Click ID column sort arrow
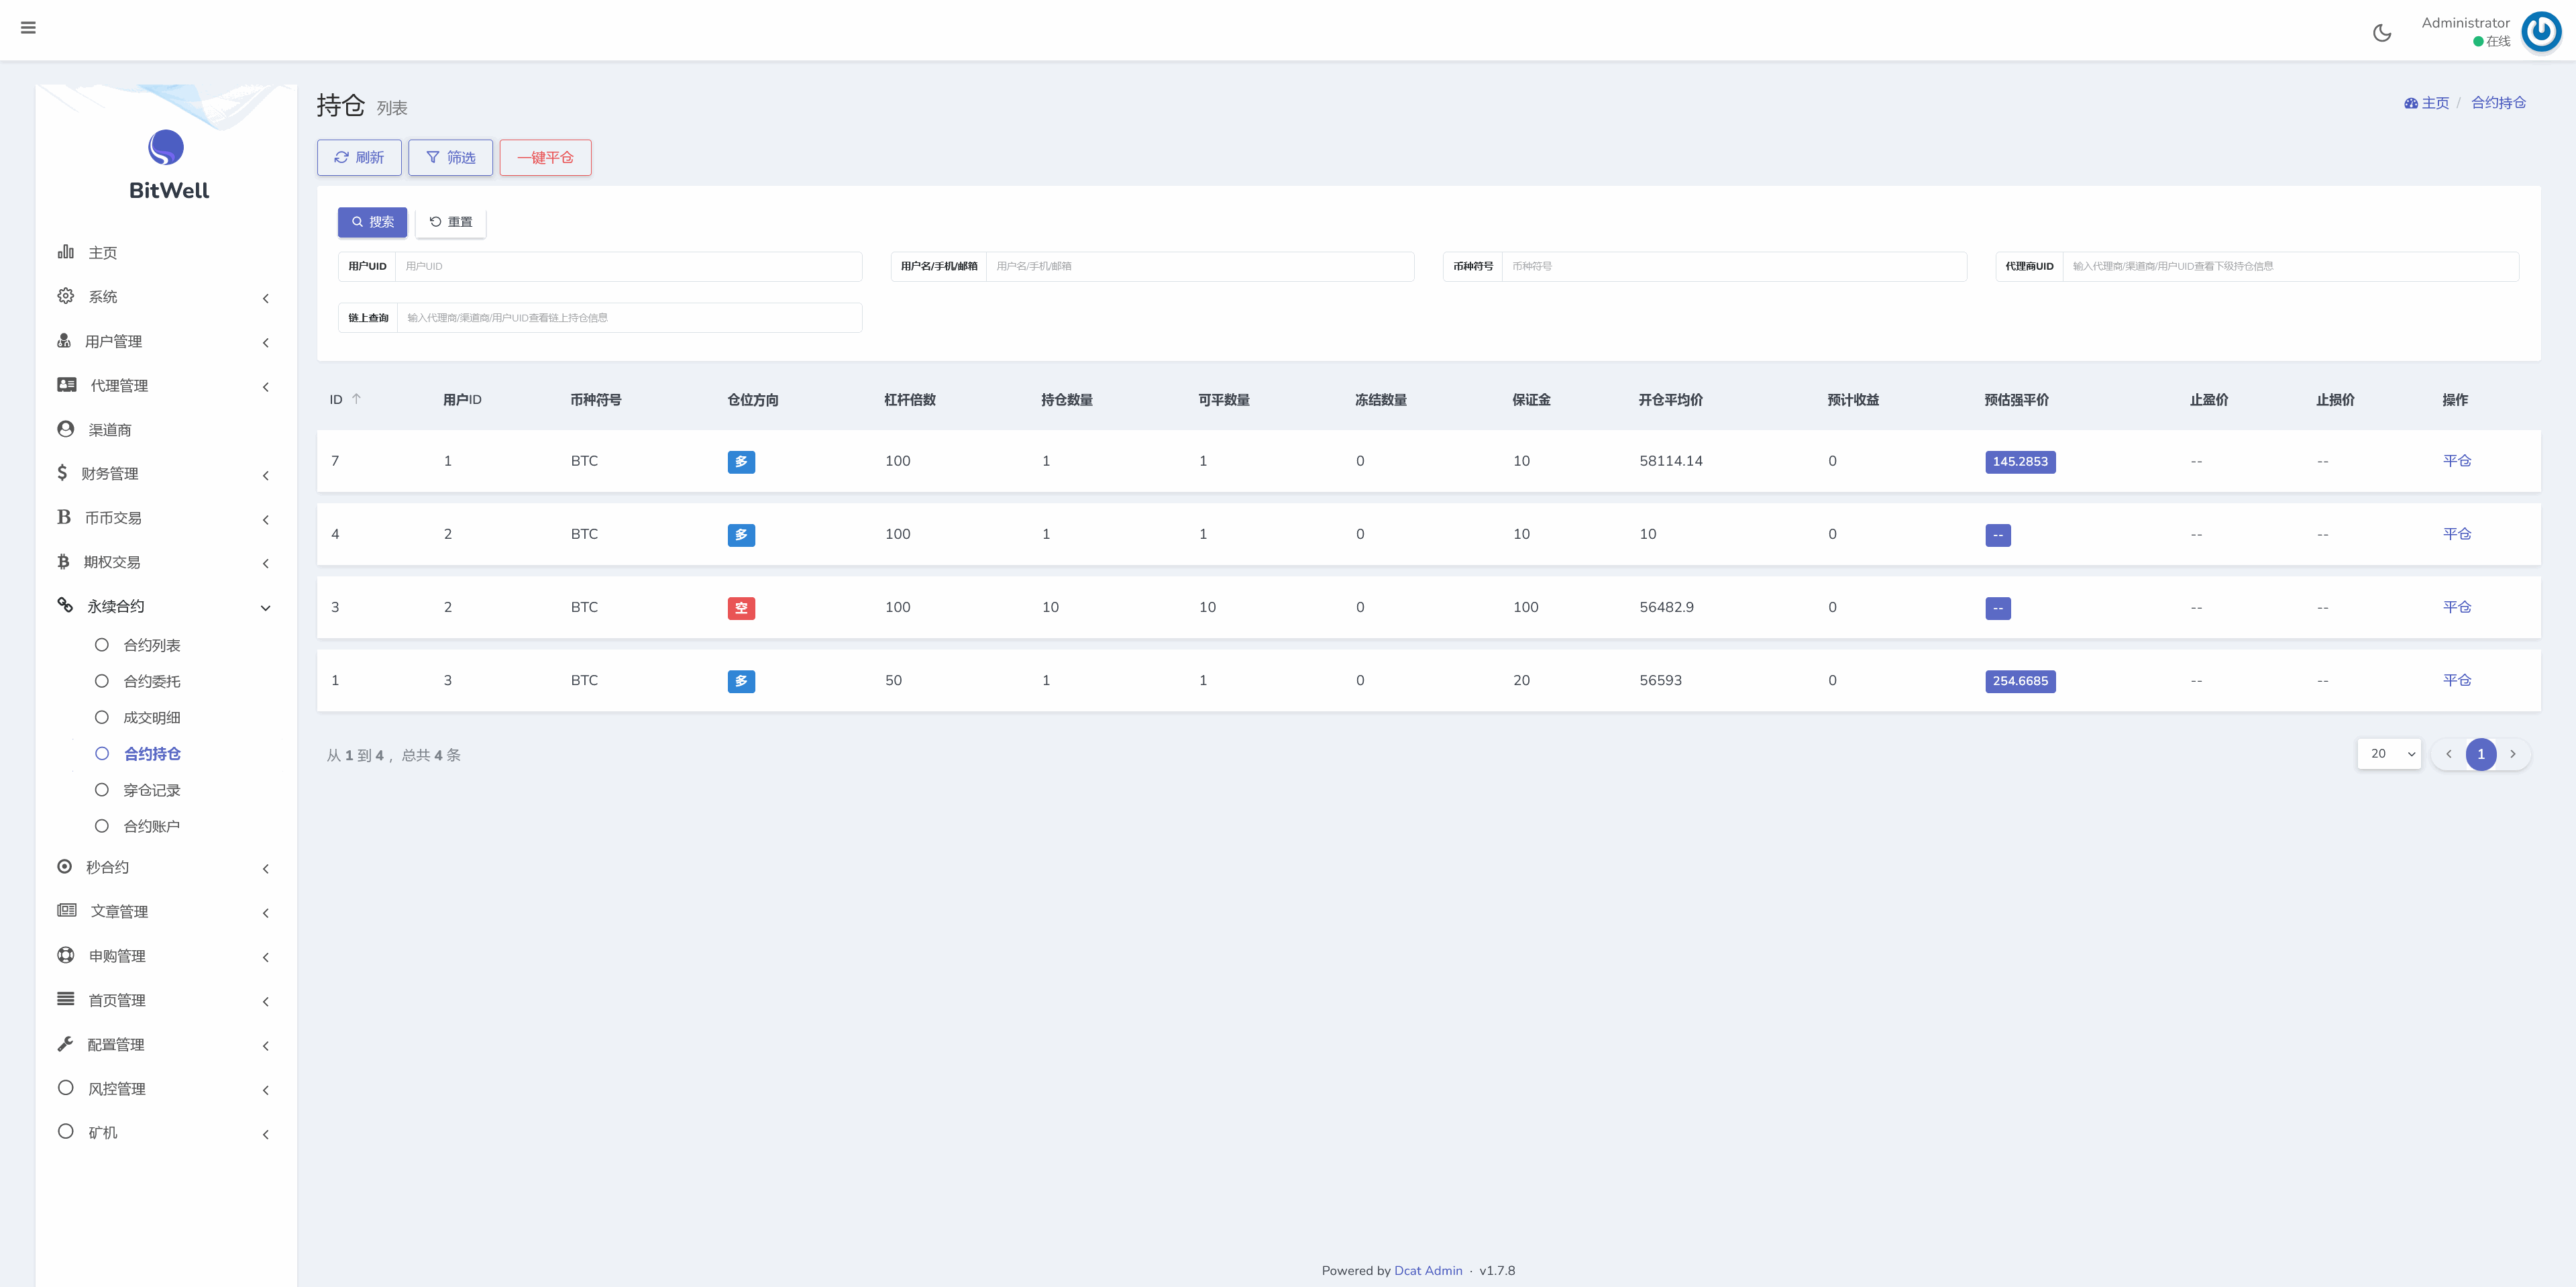This screenshot has height=1287, width=2576. 356,399
